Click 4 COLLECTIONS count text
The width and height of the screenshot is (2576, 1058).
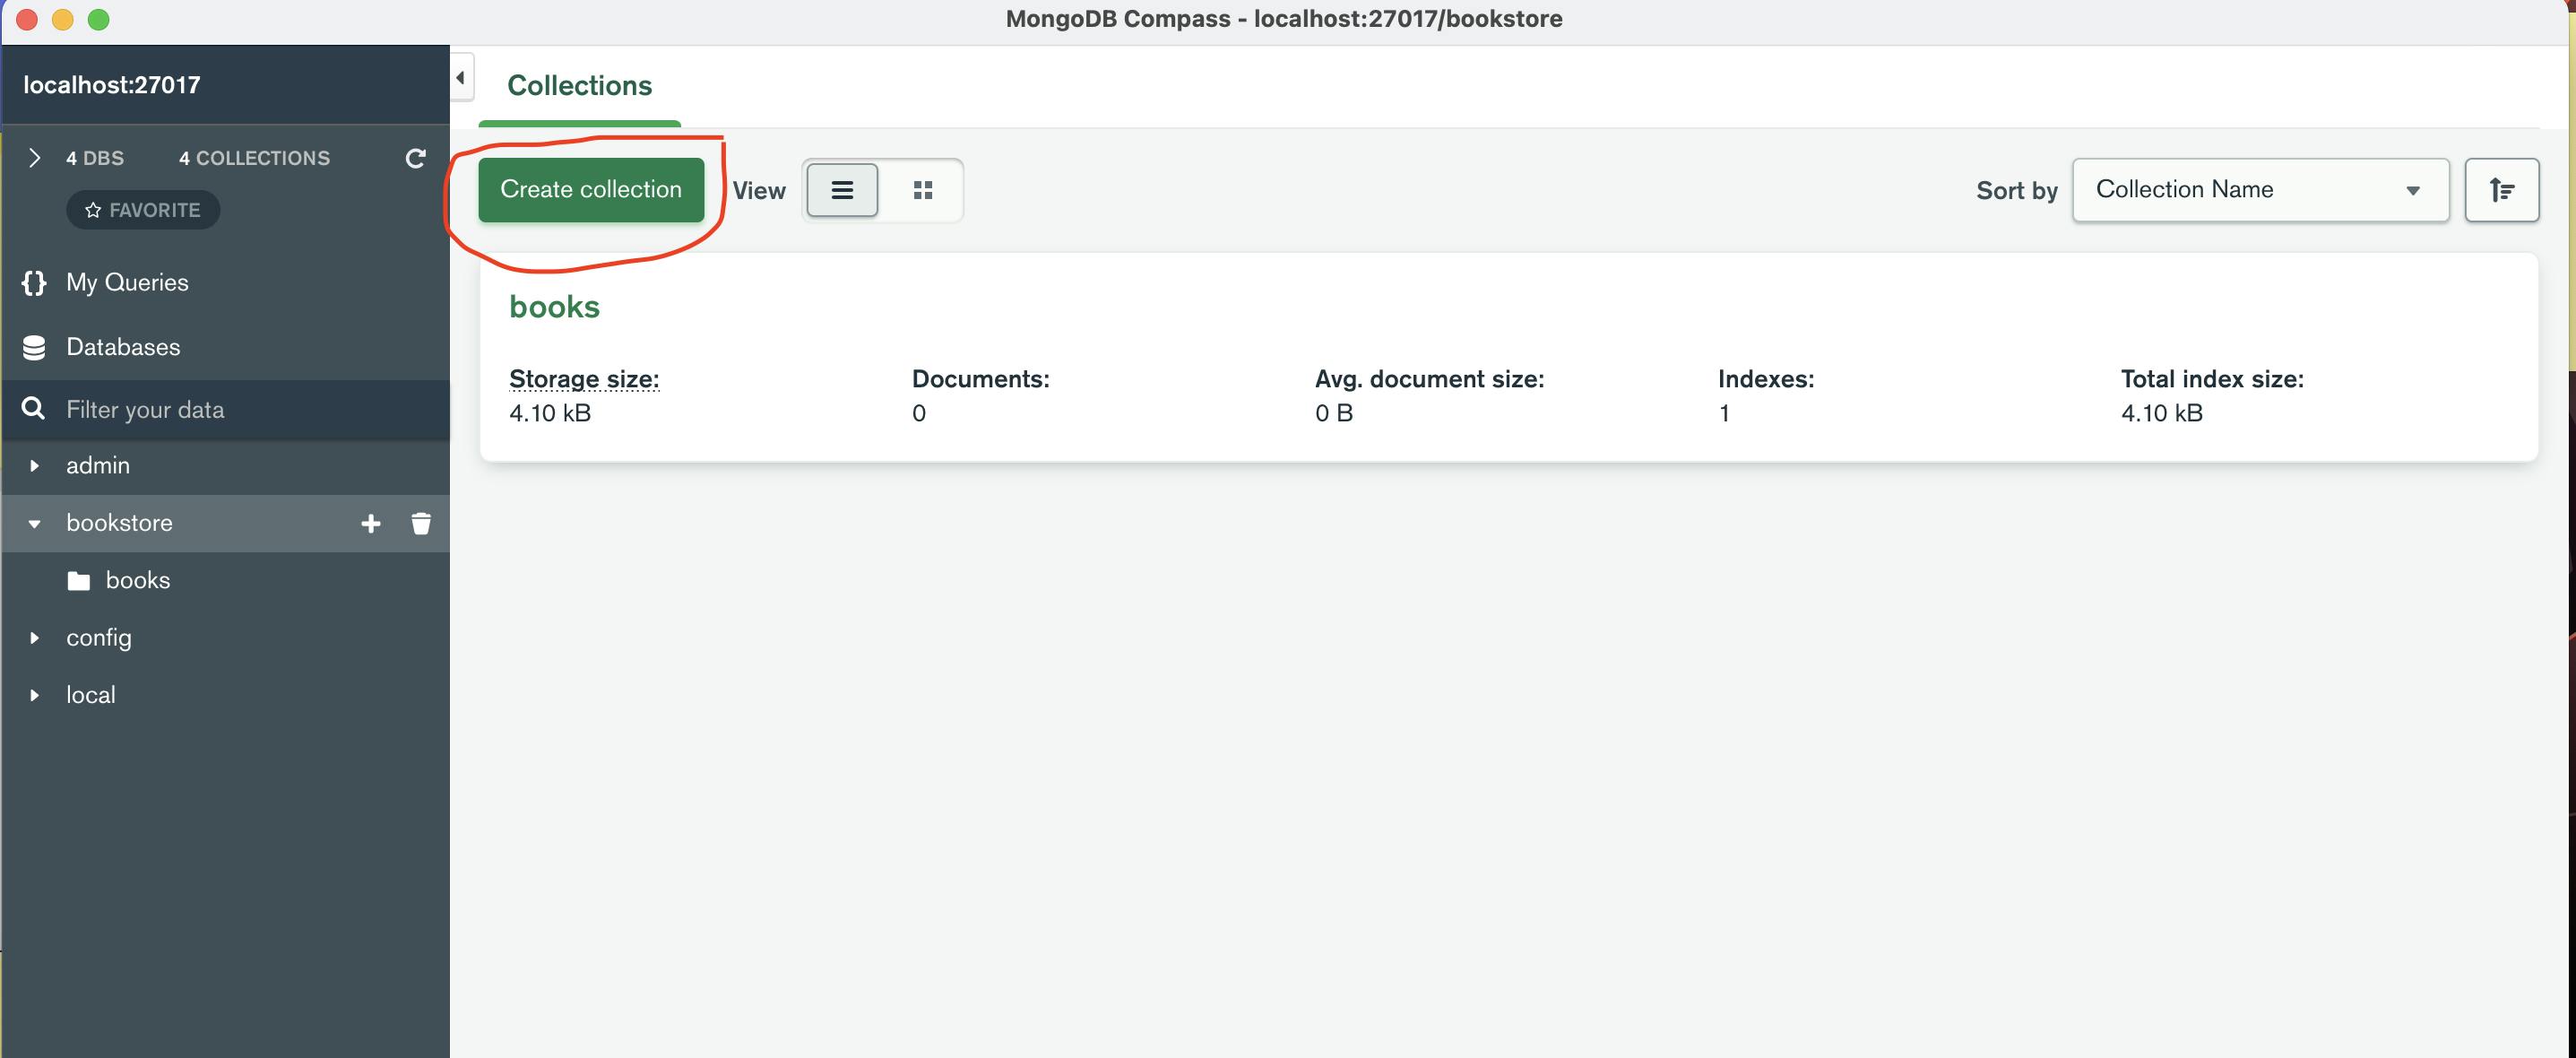tap(254, 158)
